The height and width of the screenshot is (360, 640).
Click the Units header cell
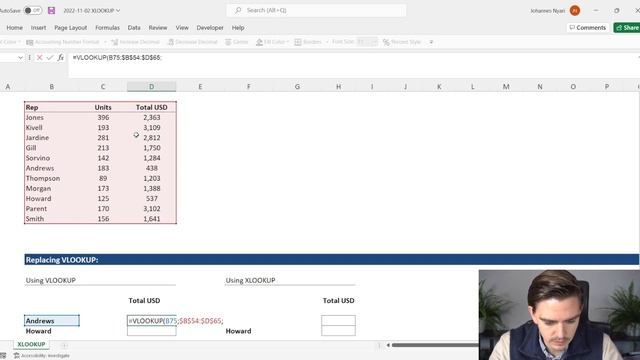(x=103, y=107)
